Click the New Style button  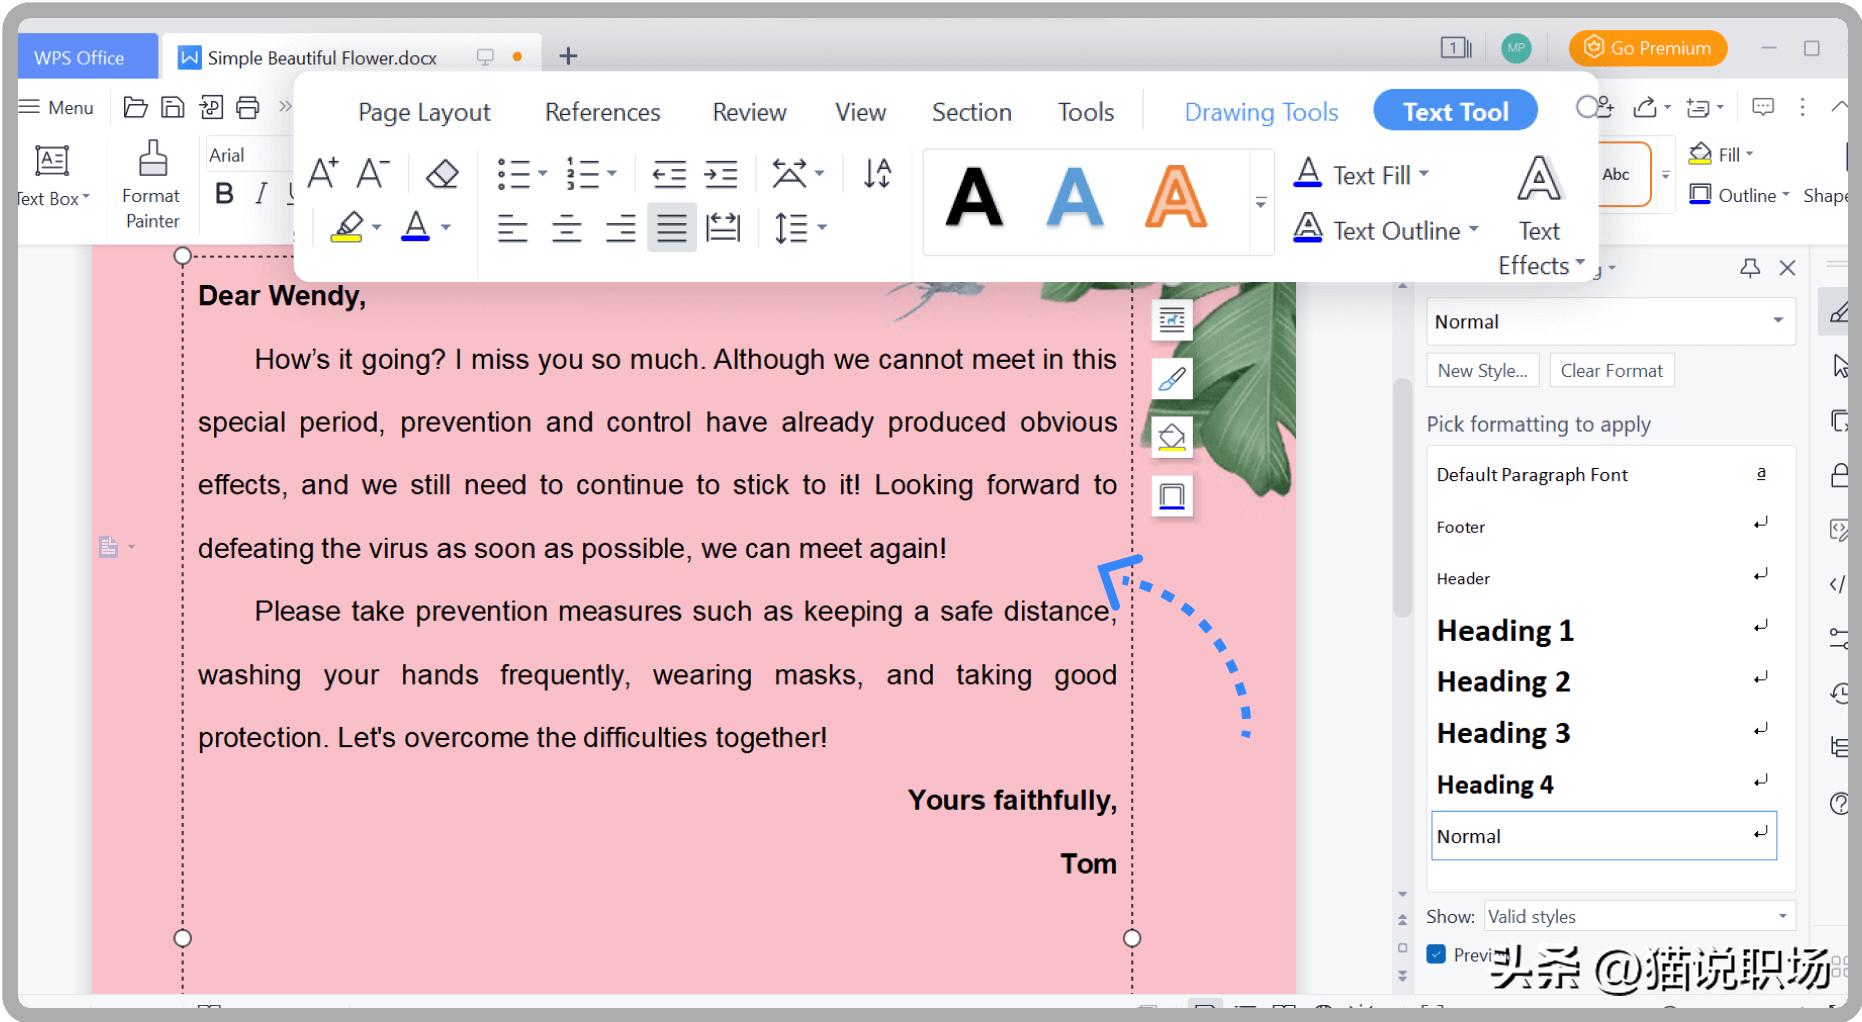[1481, 371]
